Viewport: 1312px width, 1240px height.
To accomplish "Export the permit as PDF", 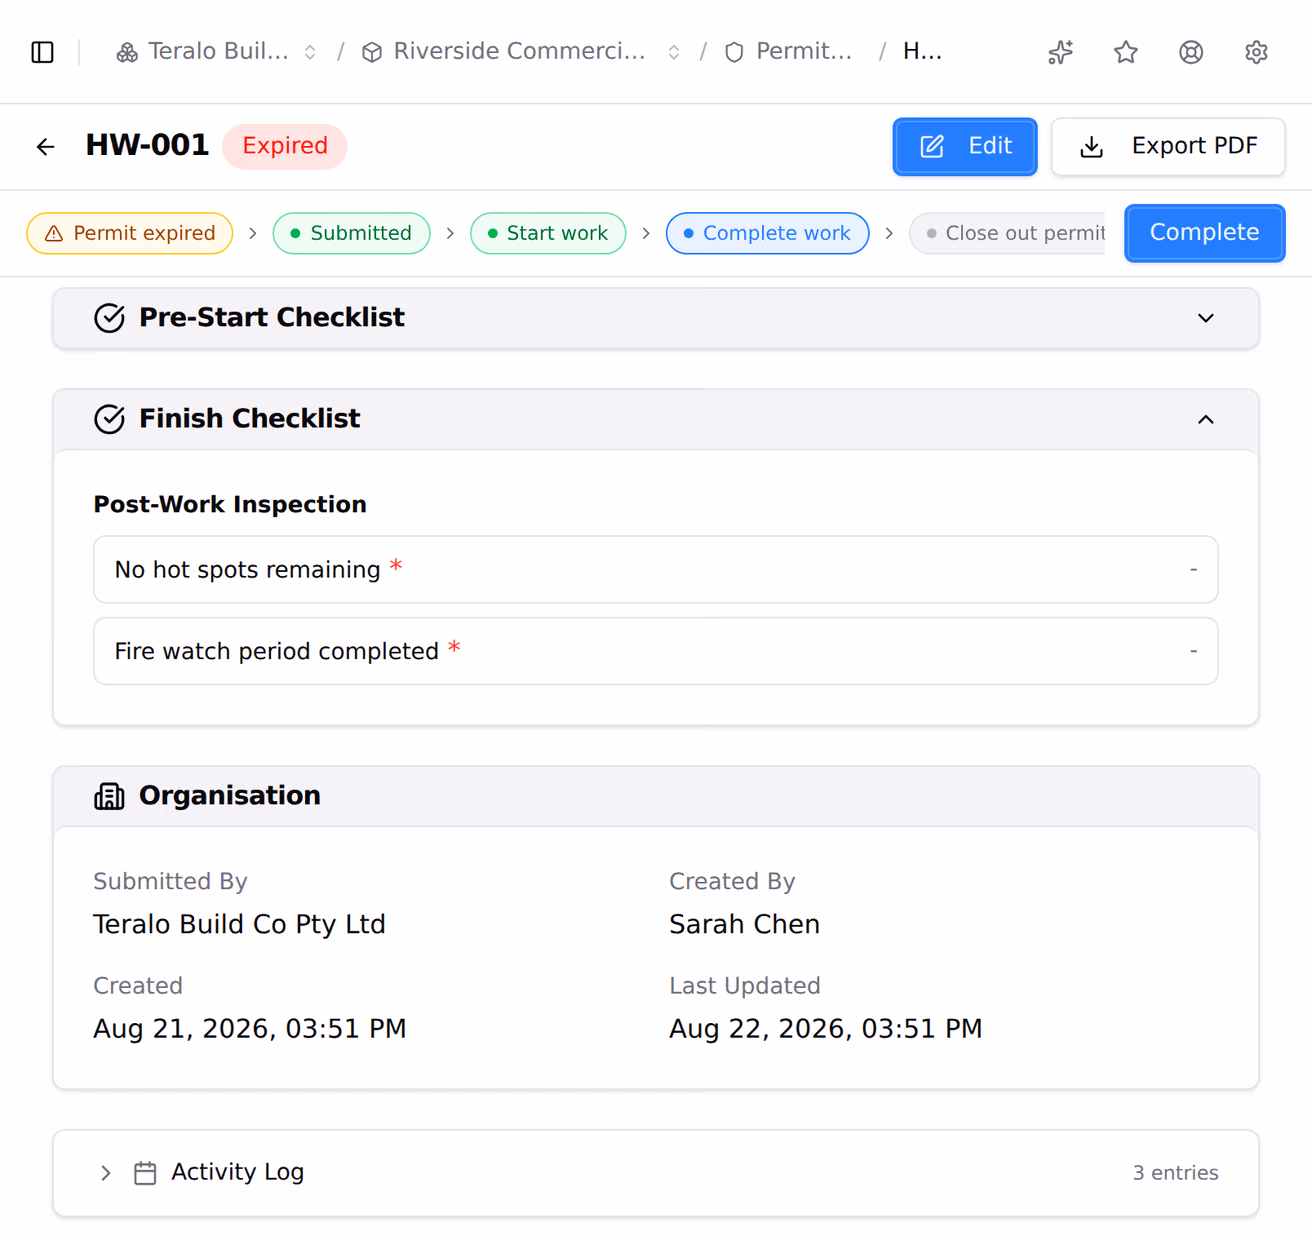I will 1168,147.
